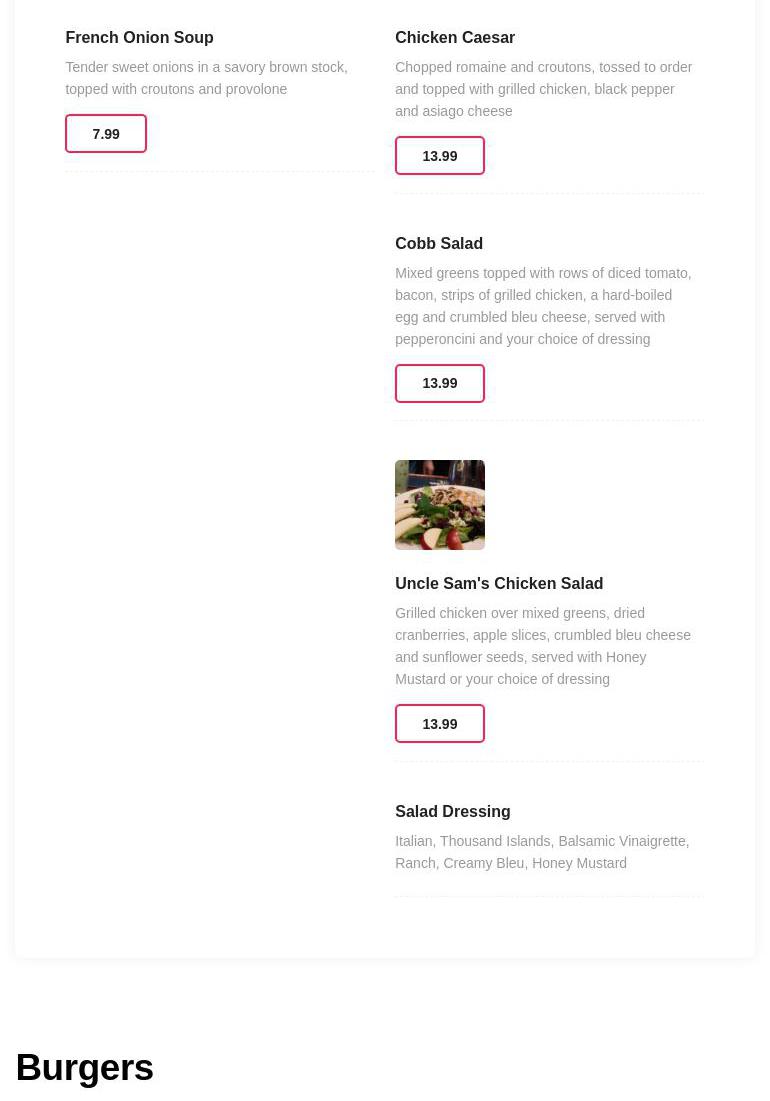Open the Uncle Sam's Chicken Salad title

point(499,584)
